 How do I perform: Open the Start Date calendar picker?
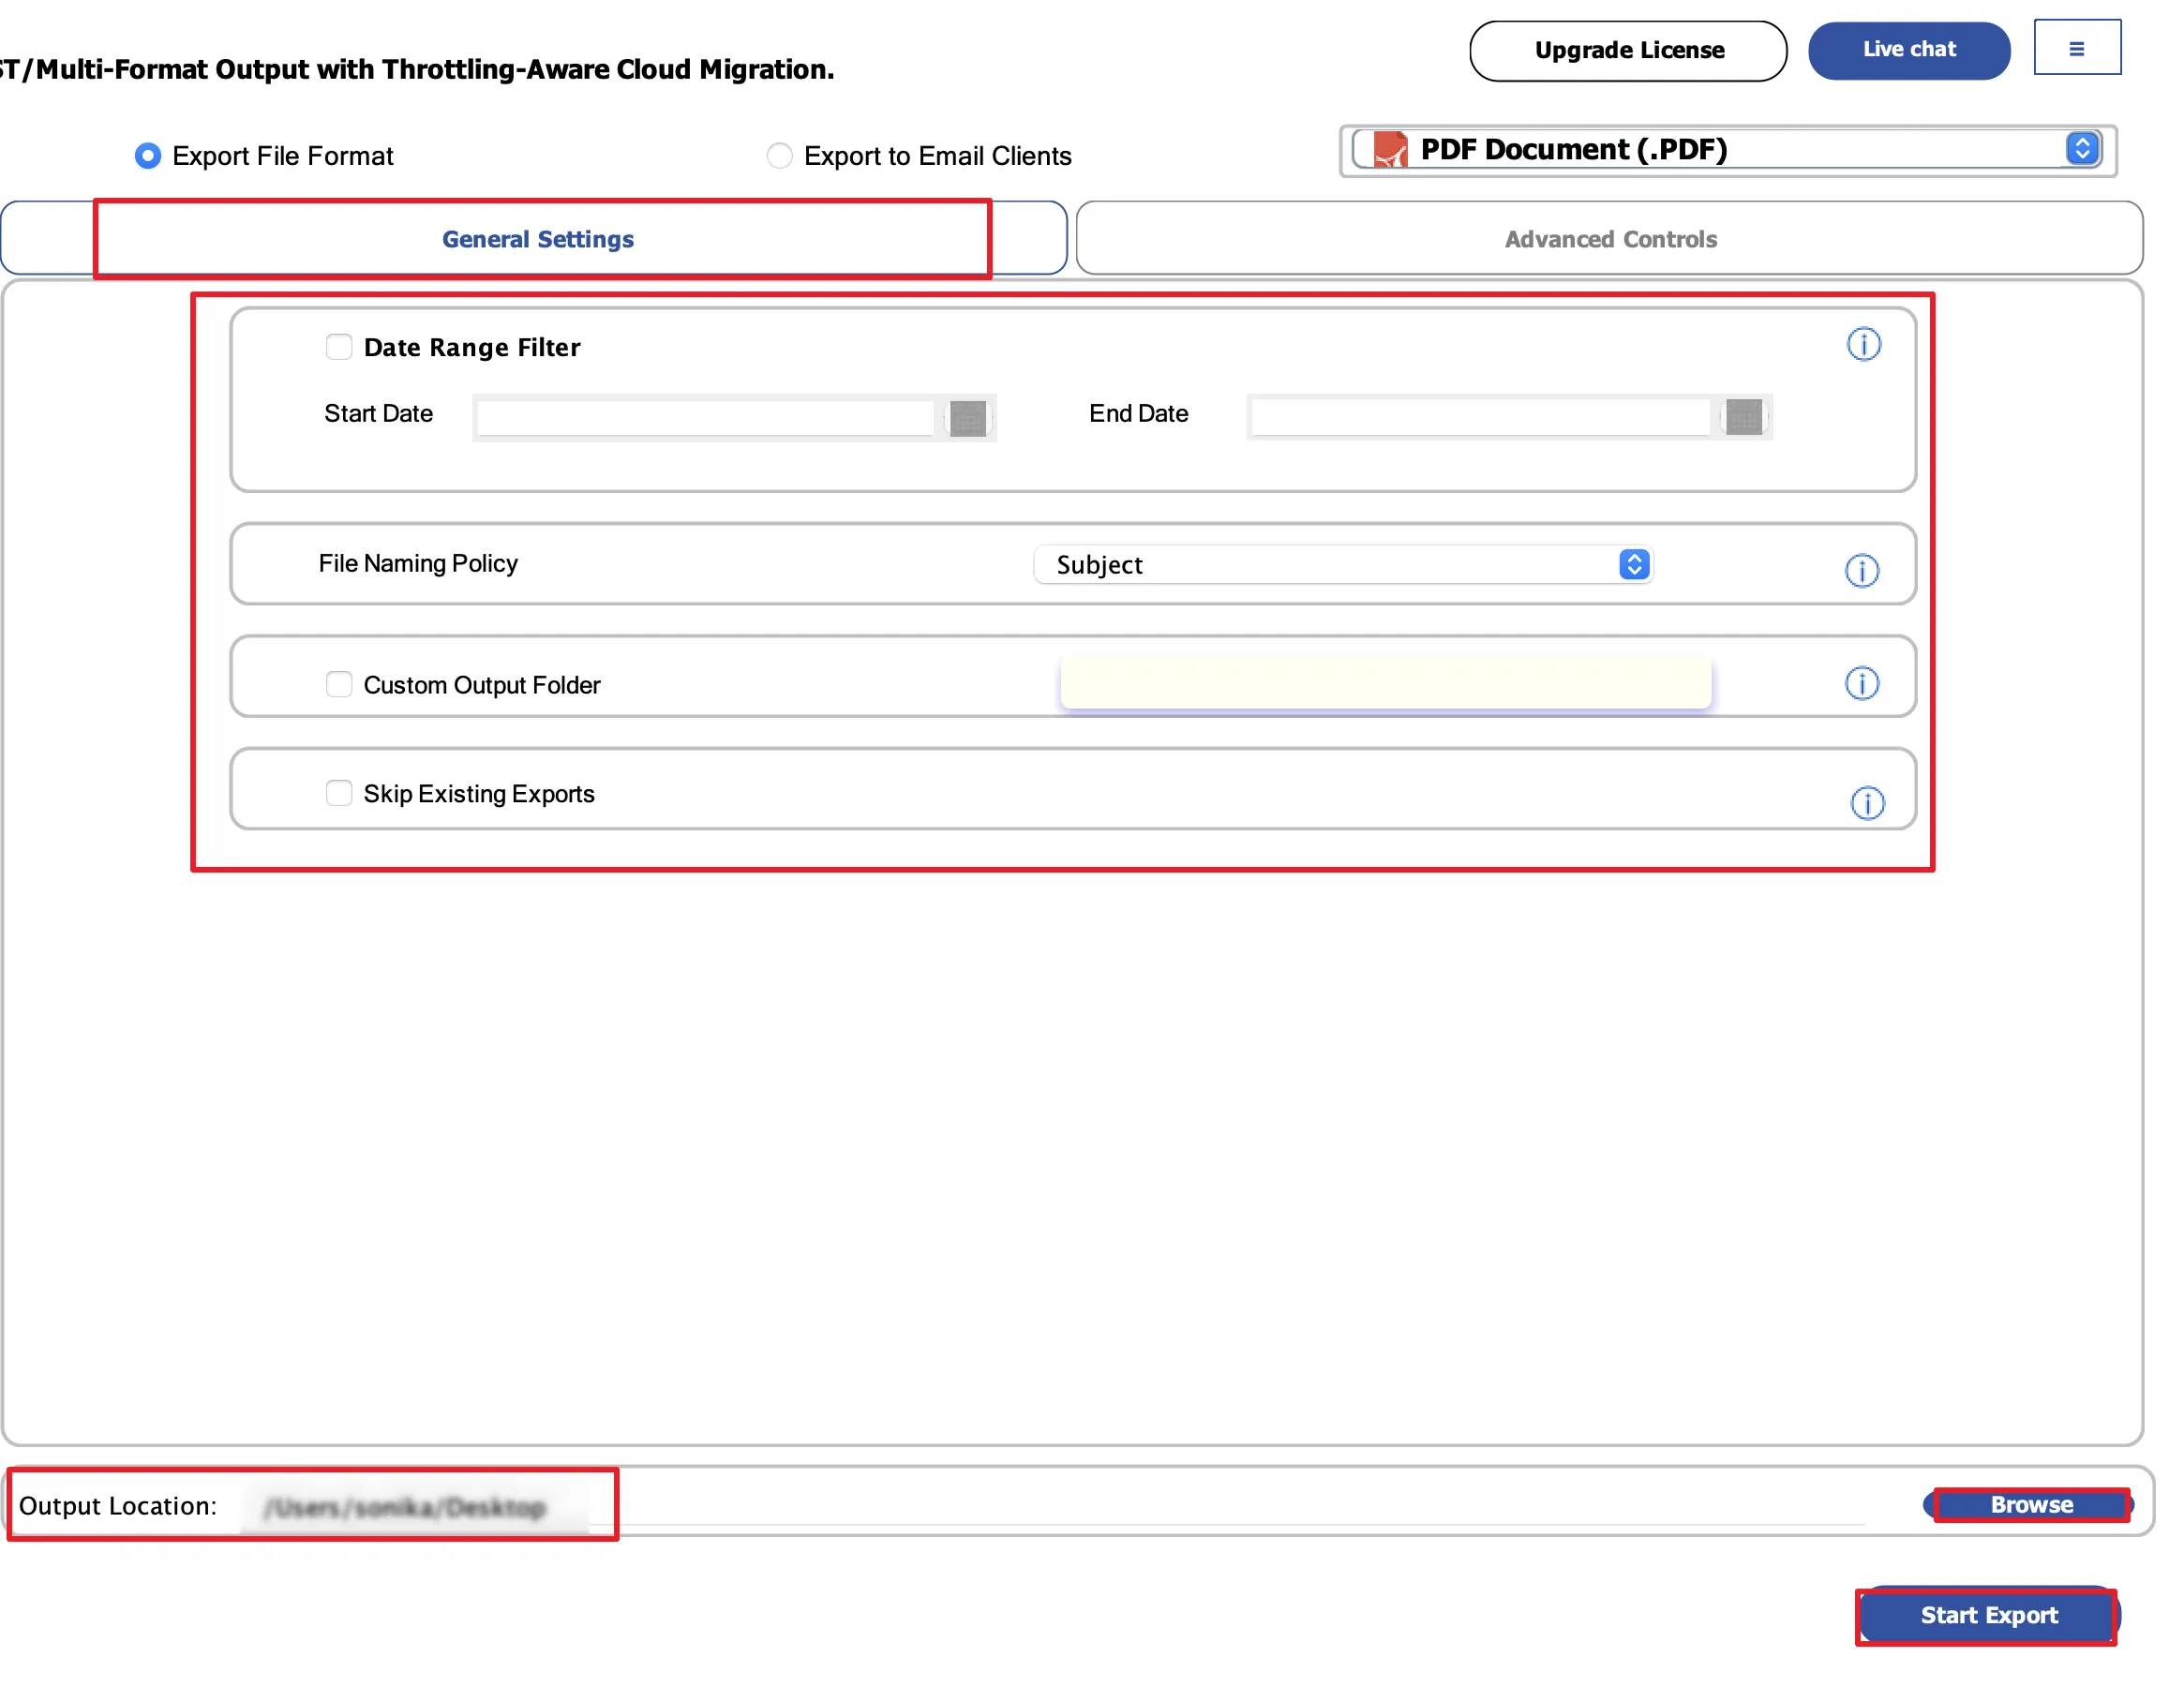[x=967, y=418]
